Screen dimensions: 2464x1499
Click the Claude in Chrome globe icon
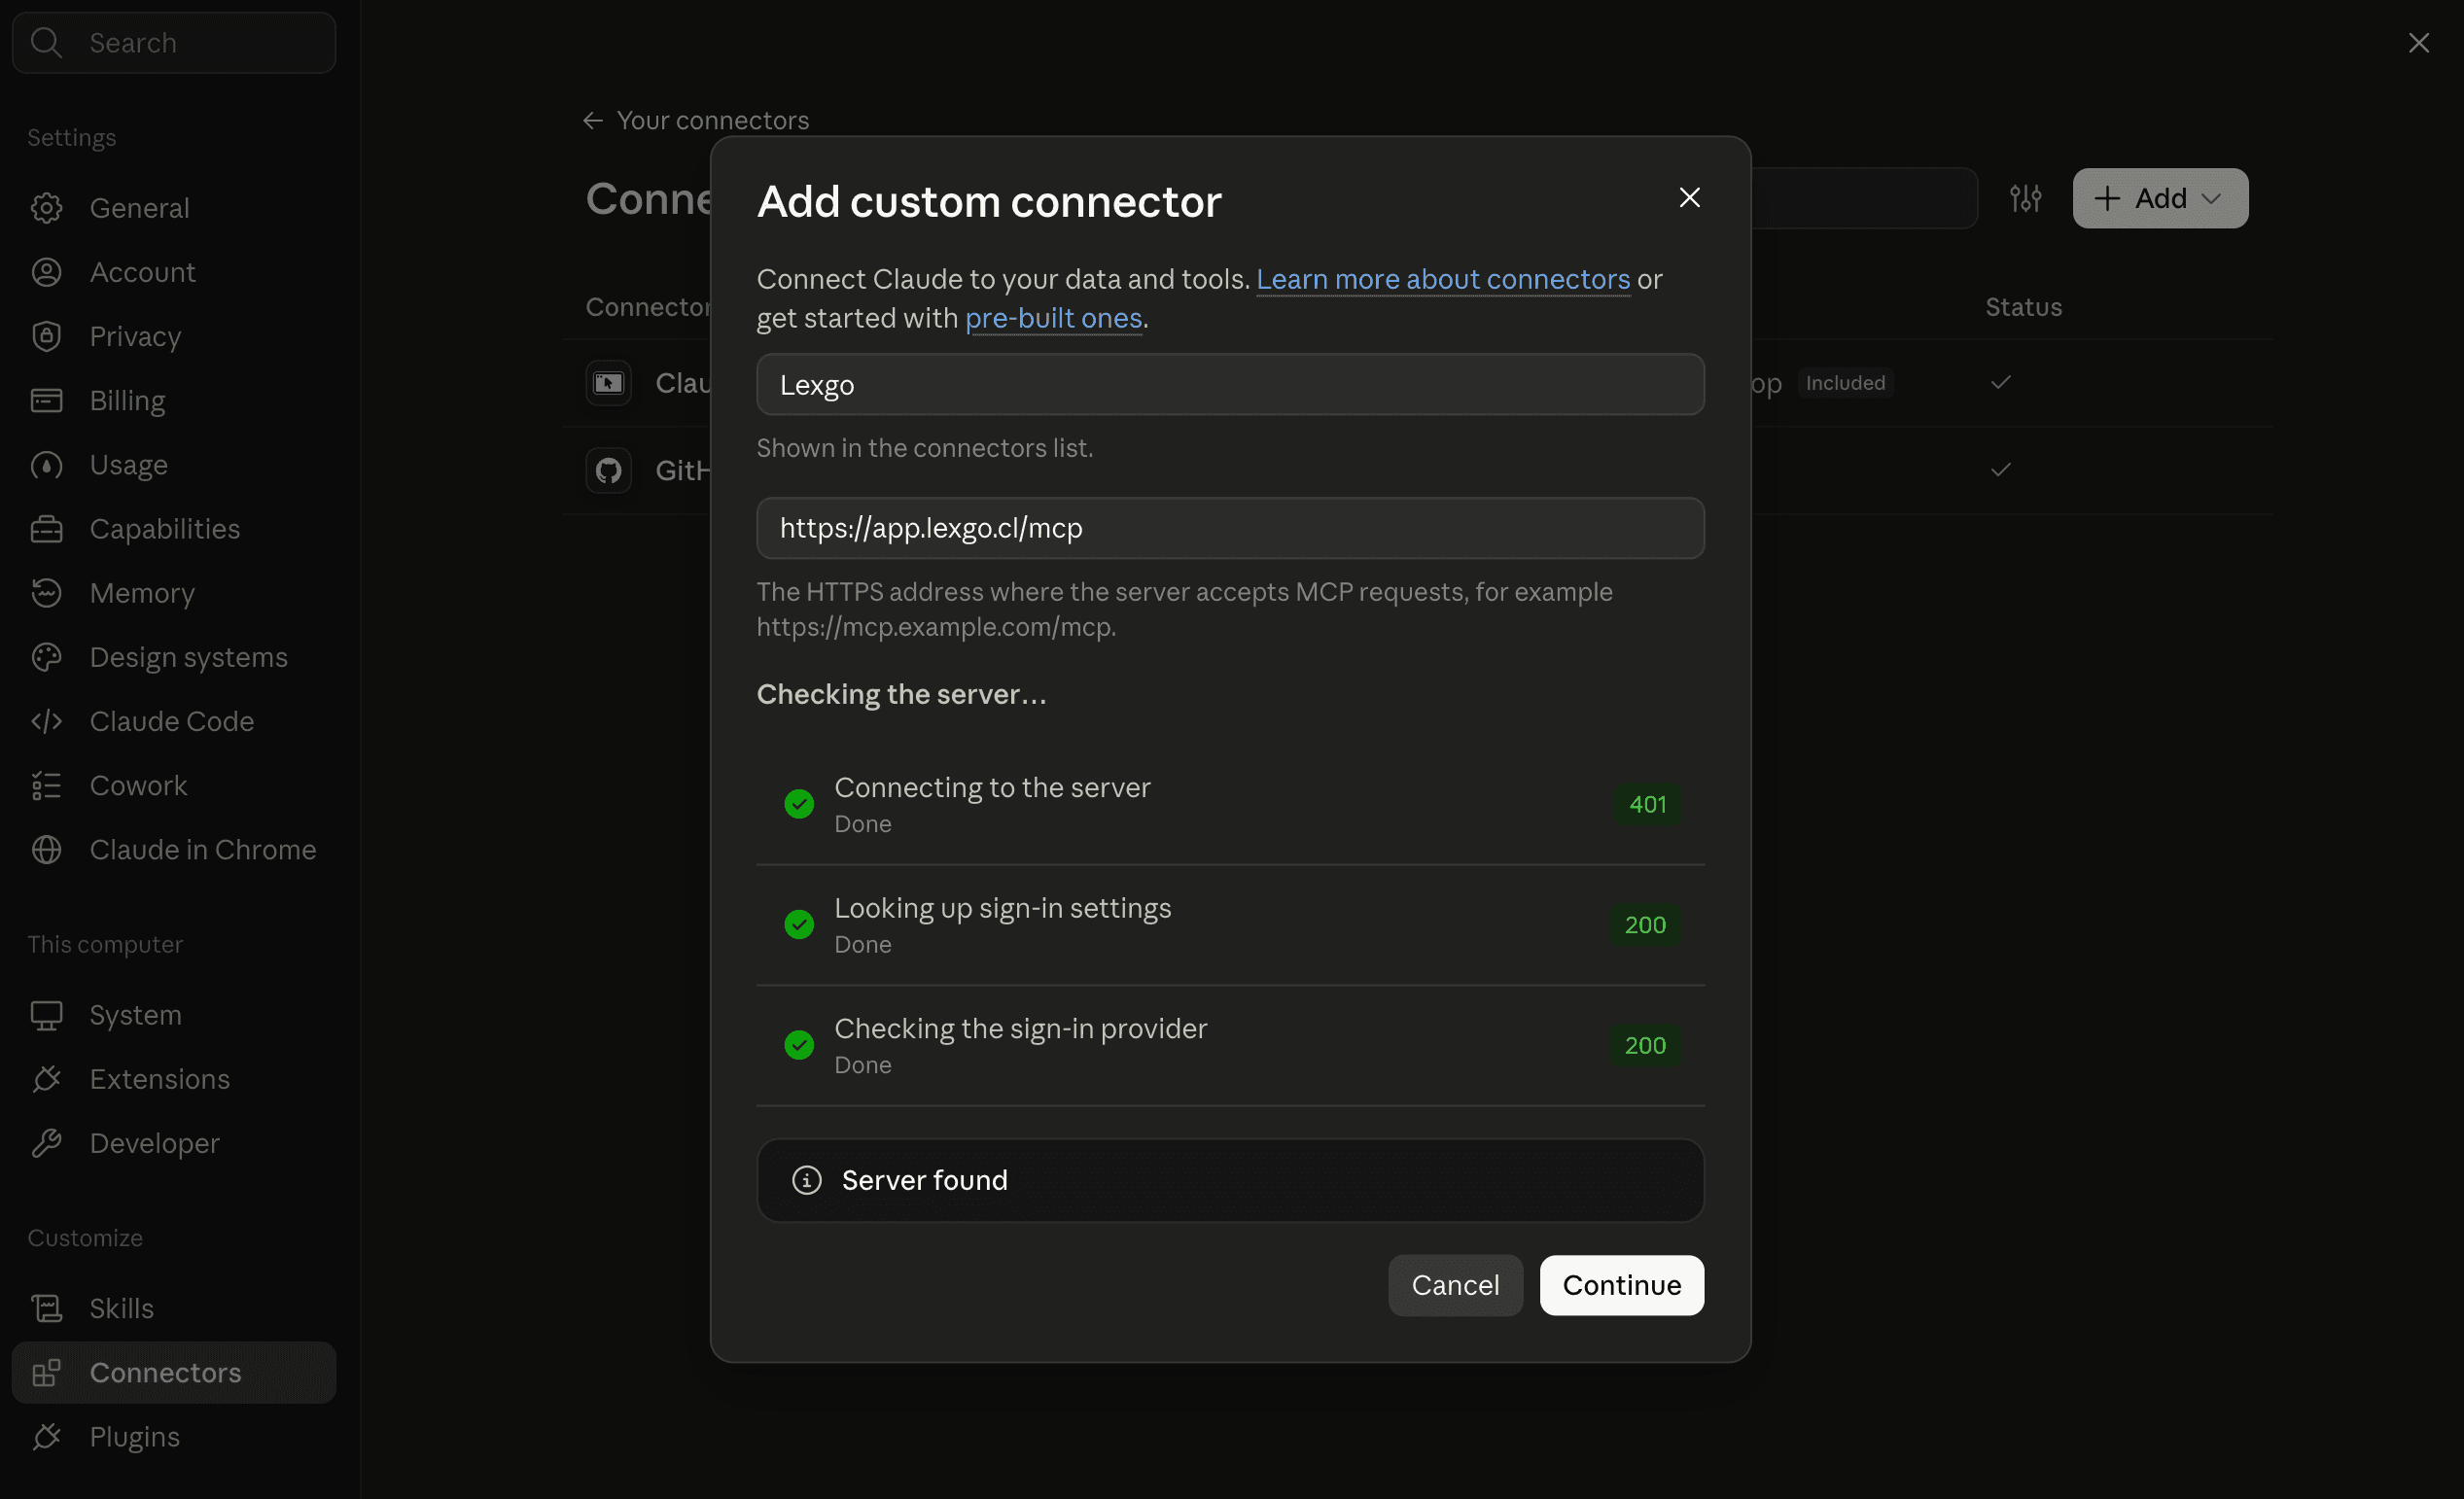pos(46,849)
